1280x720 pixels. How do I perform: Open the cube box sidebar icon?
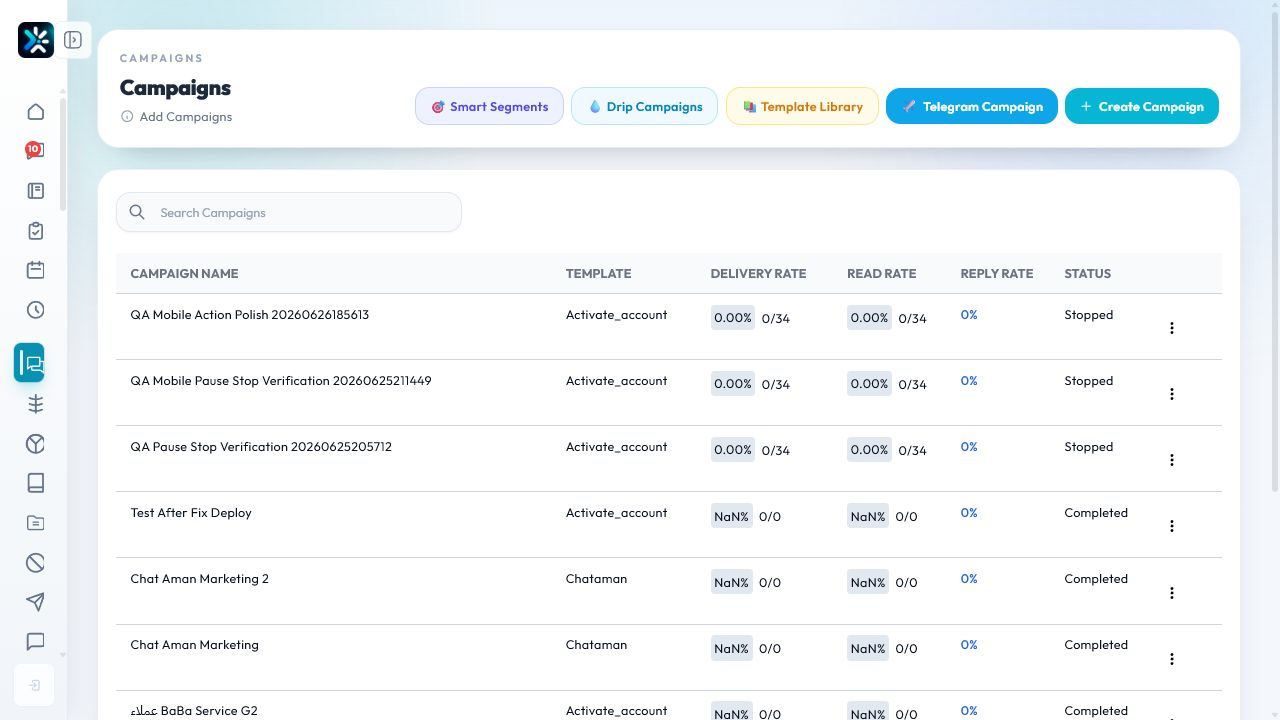[x=36, y=444]
